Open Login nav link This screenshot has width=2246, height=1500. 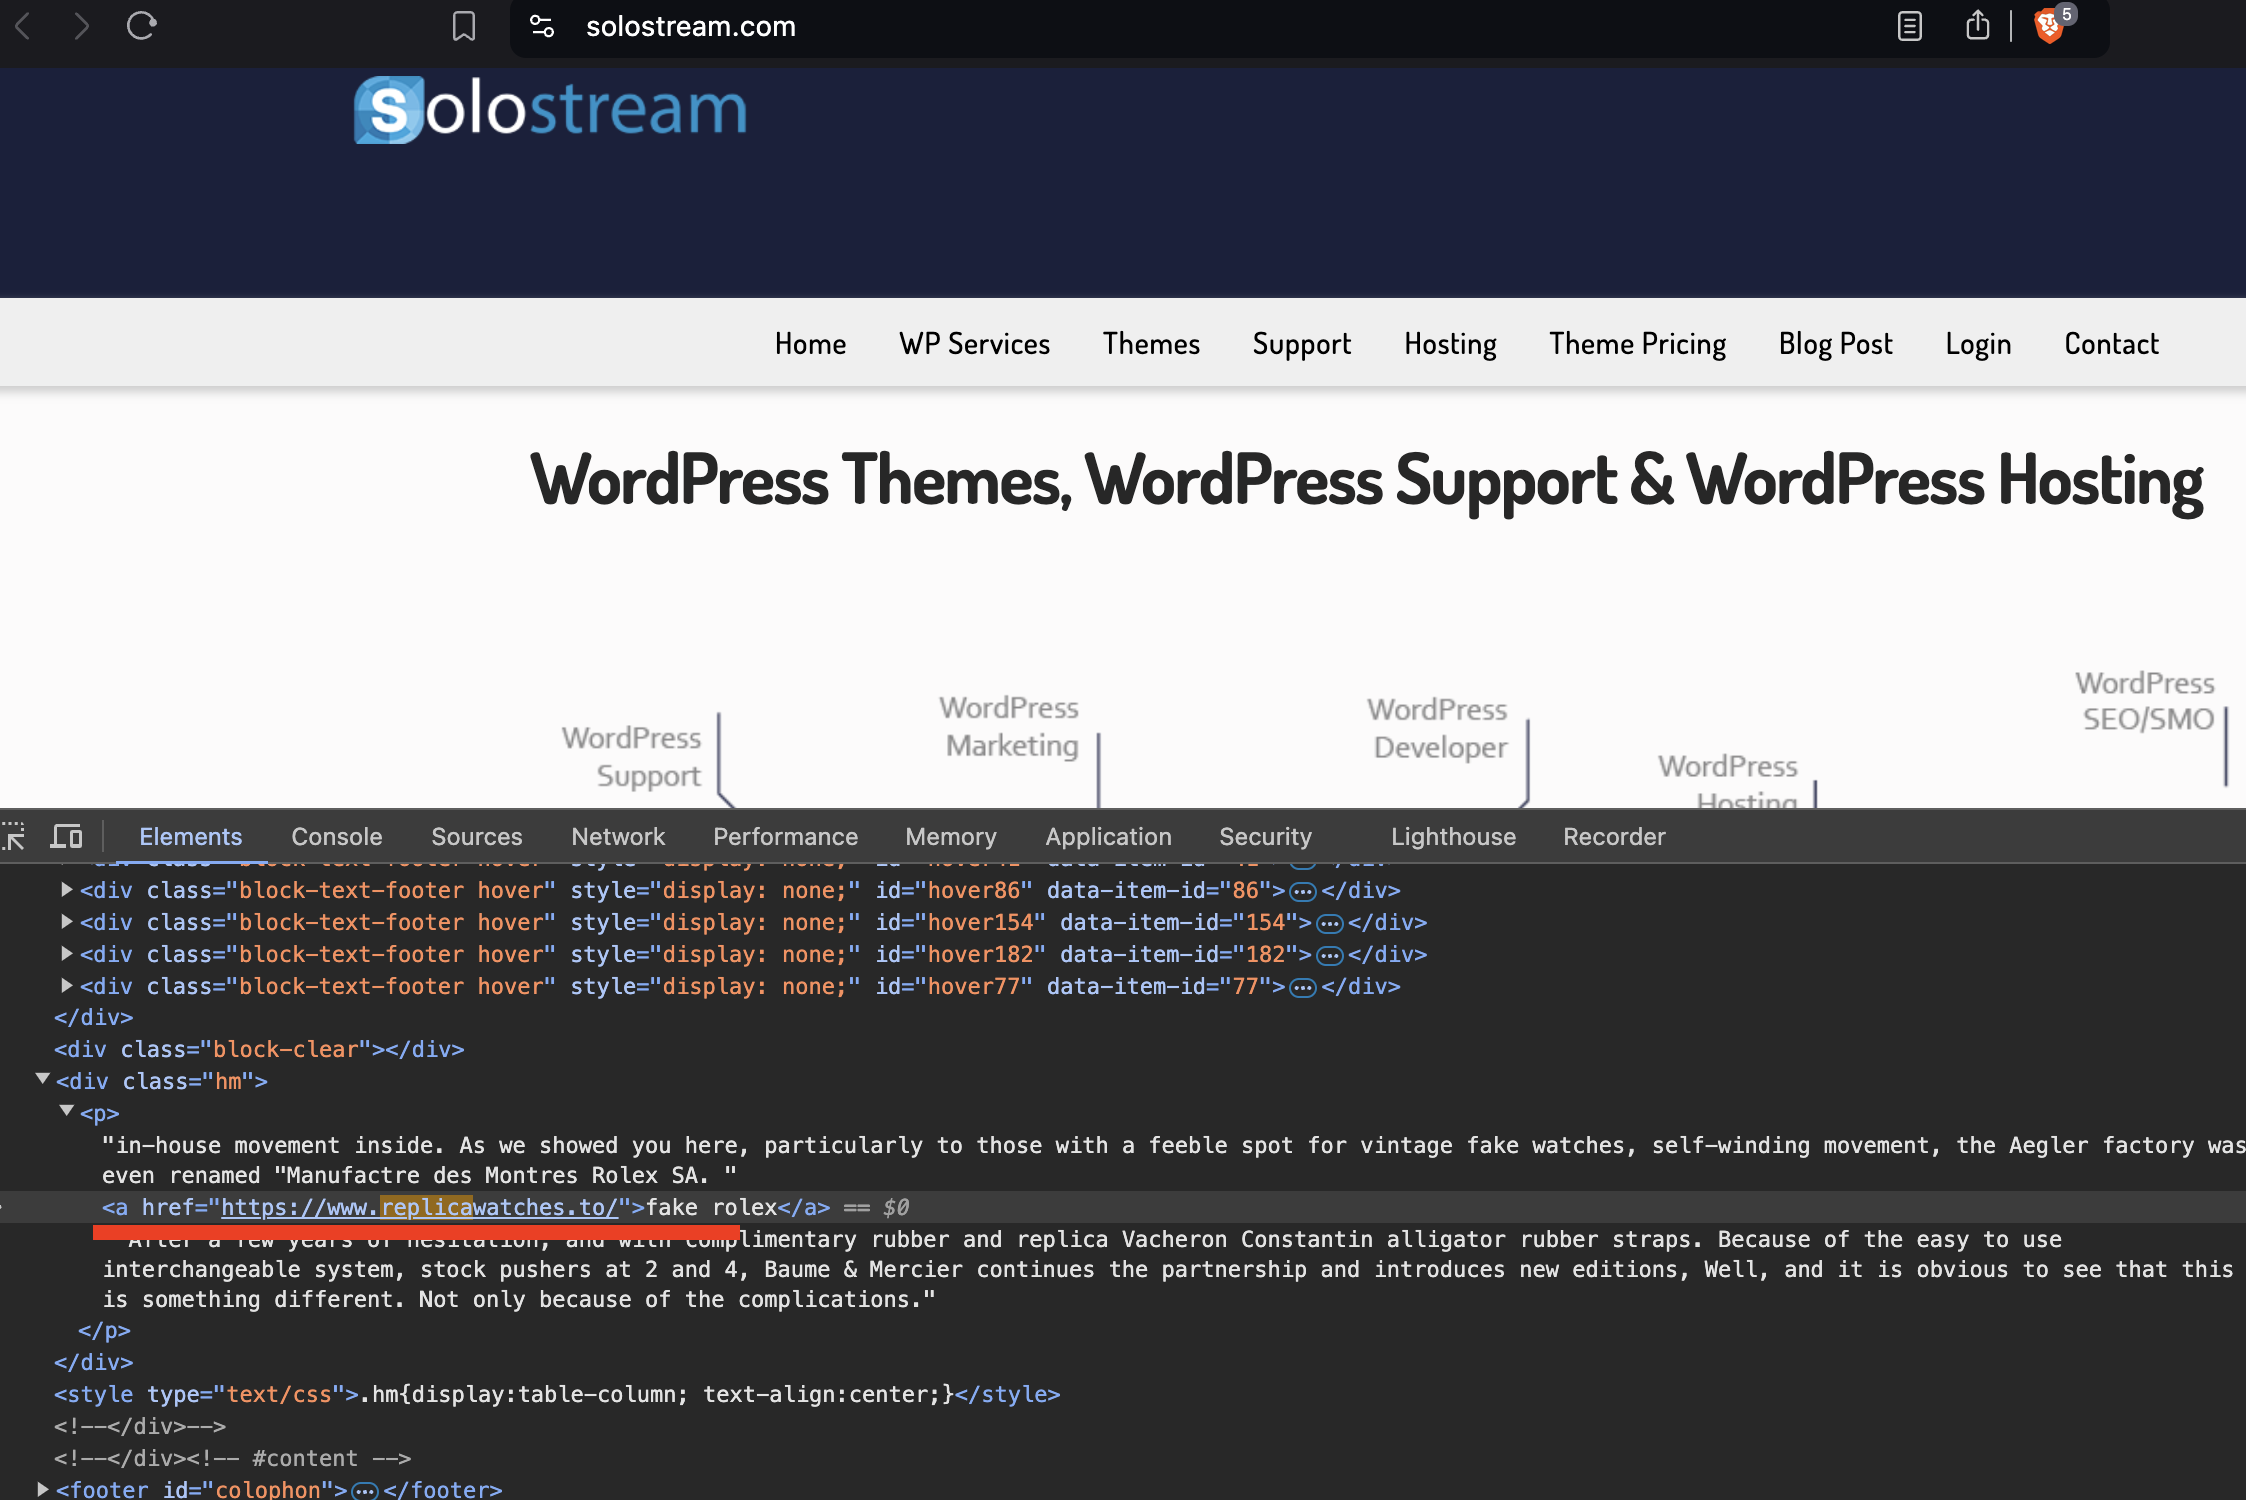pyautogui.click(x=1978, y=344)
